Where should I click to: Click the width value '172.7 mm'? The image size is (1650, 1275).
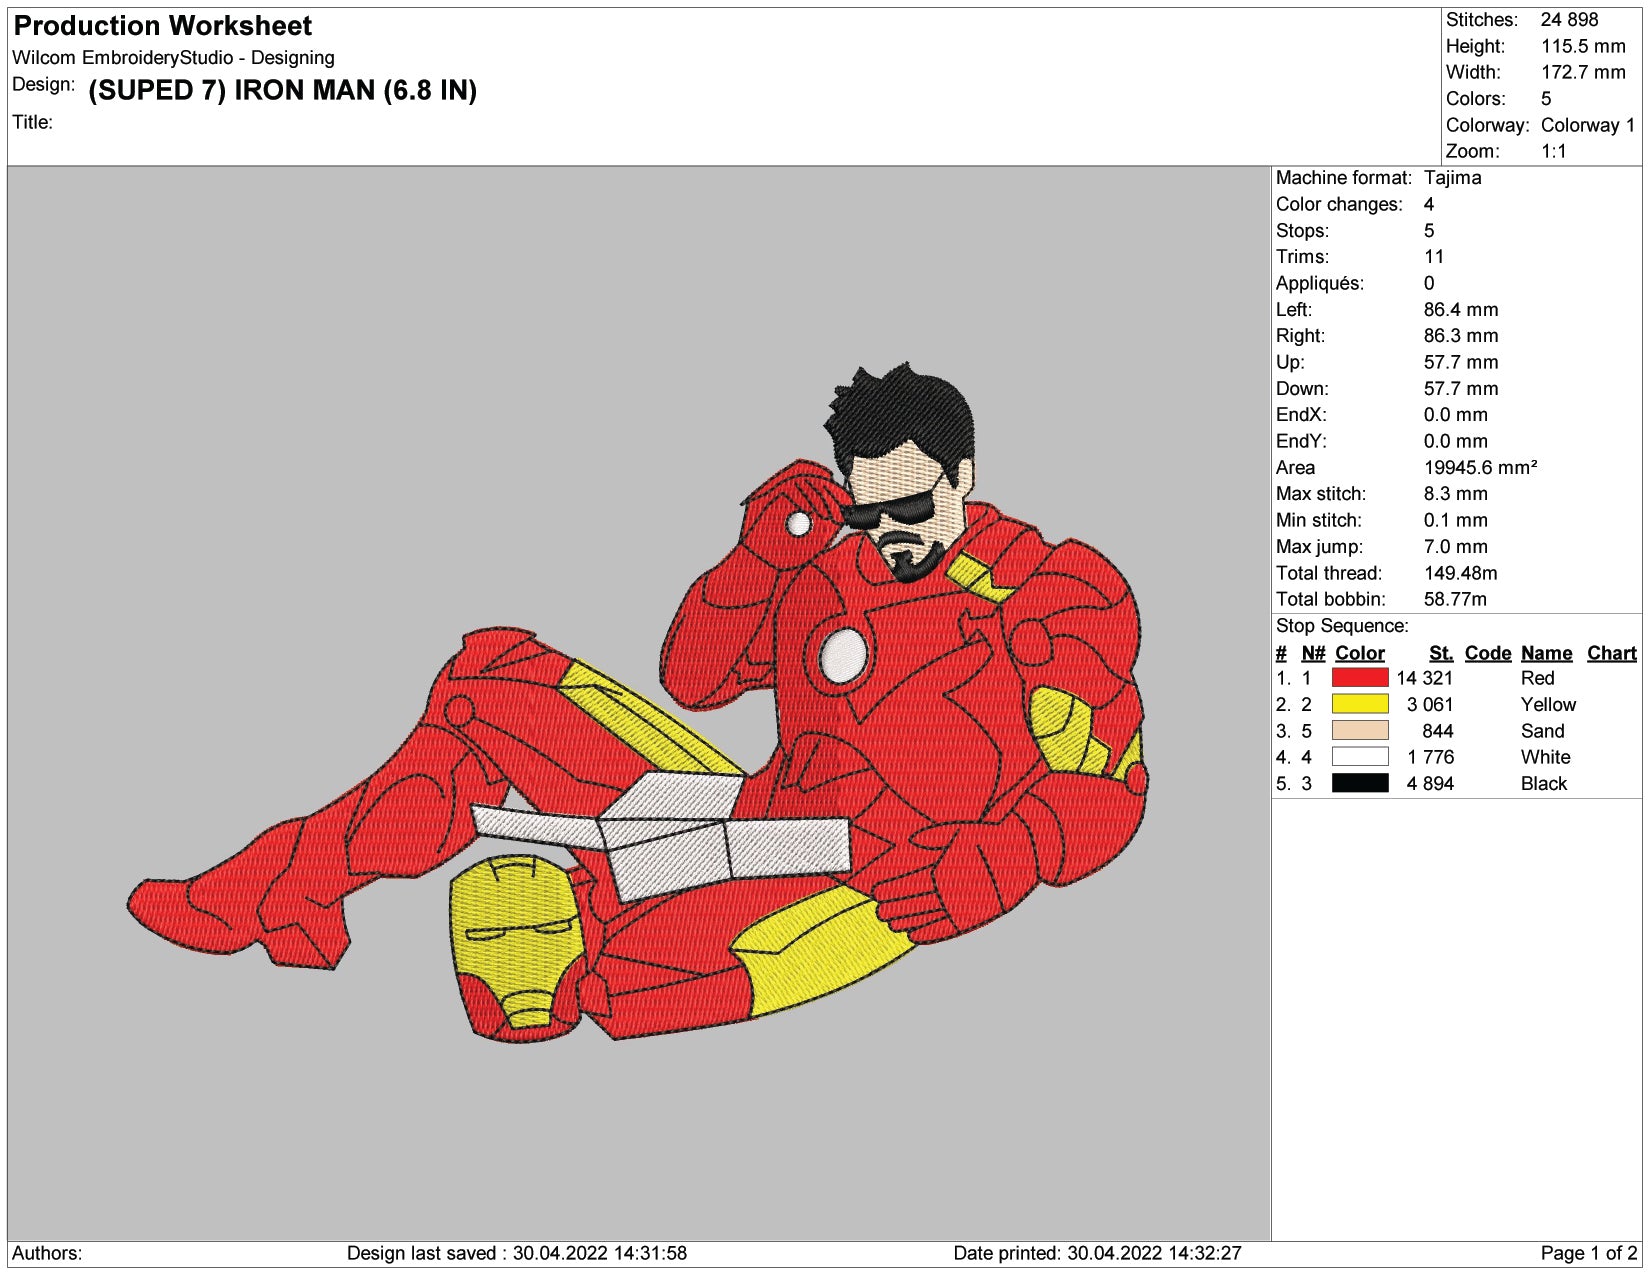[1583, 72]
